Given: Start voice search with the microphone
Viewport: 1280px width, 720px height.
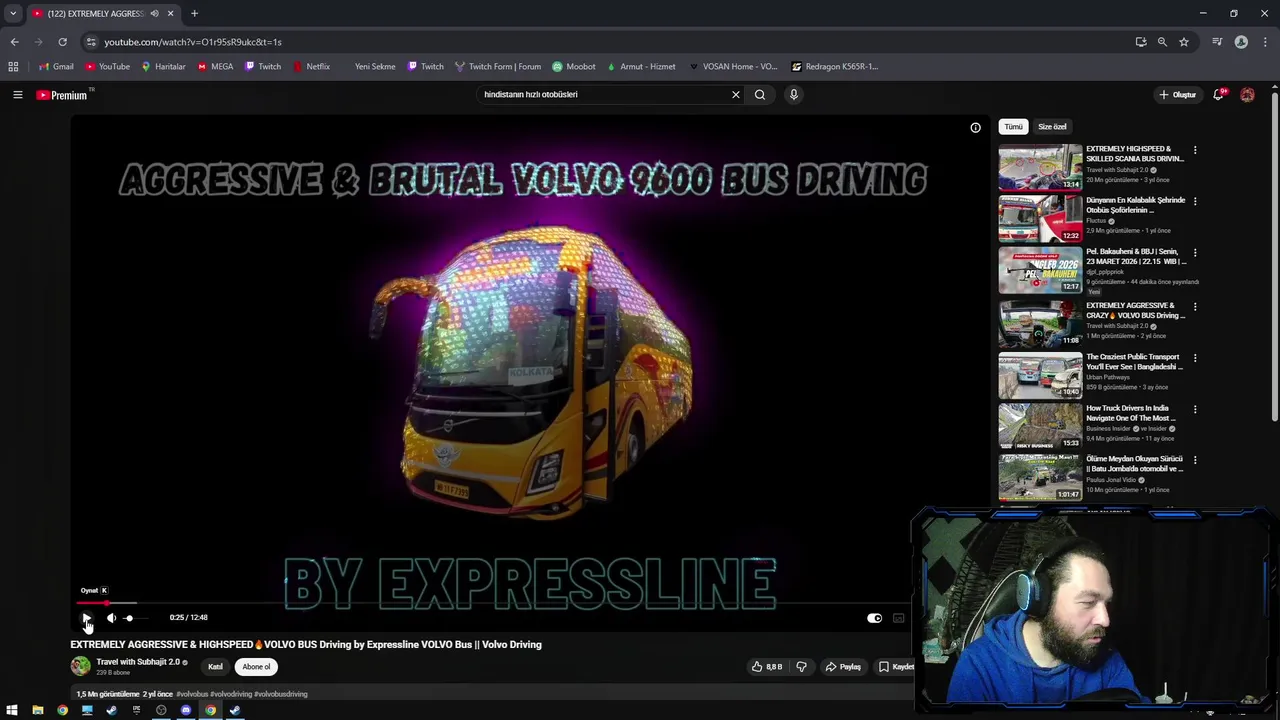Looking at the screenshot, I should tap(794, 95).
